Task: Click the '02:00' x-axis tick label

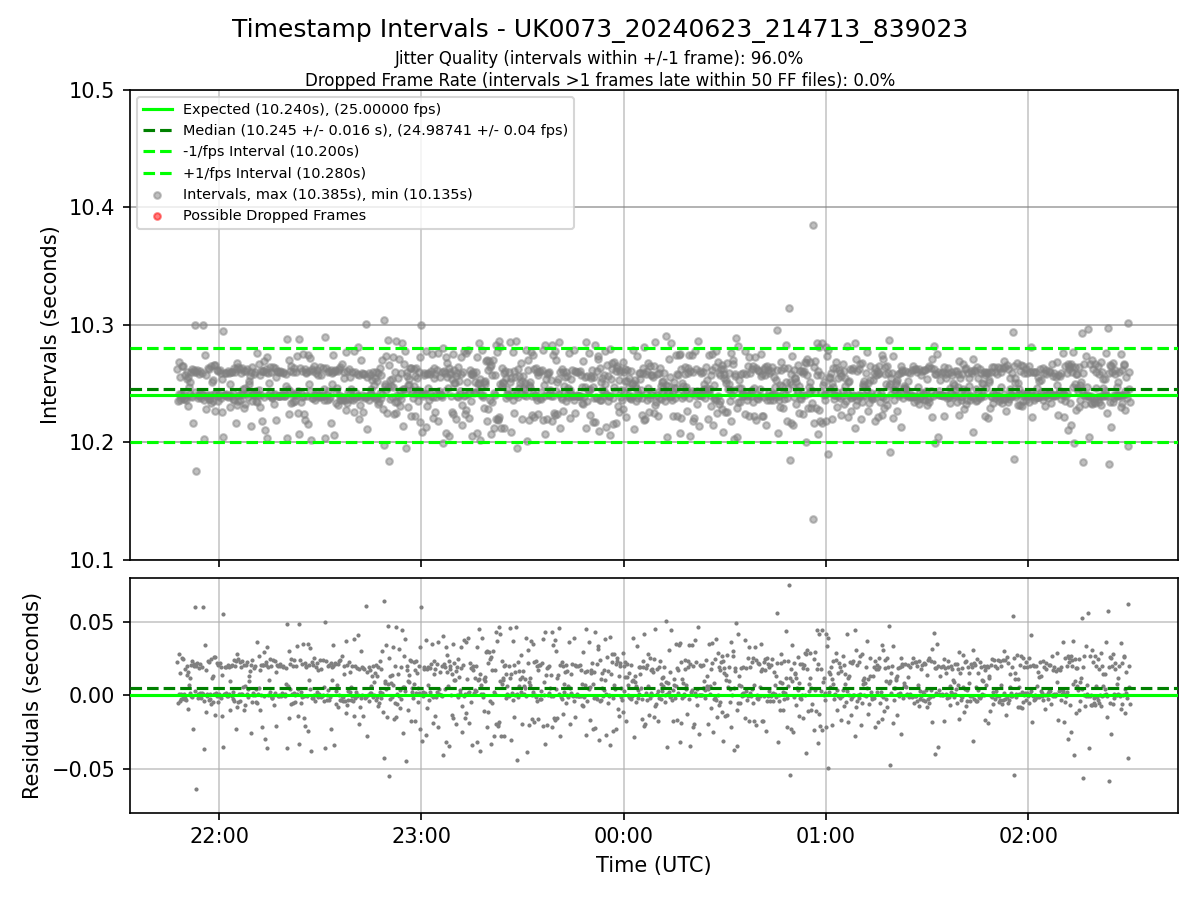Action: pyautogui.click(x=1028, y=834)
